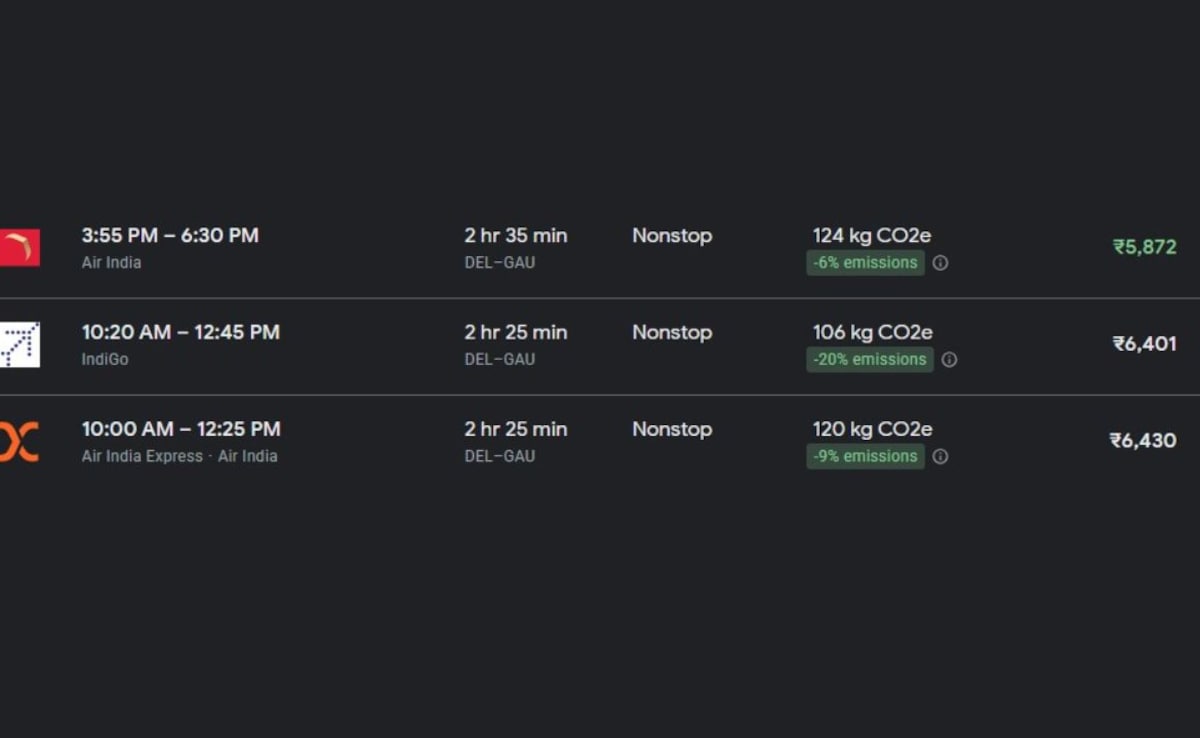
Task: Expand the 10:00 AM – 12:25 PM flight
Action: [180, 430]
